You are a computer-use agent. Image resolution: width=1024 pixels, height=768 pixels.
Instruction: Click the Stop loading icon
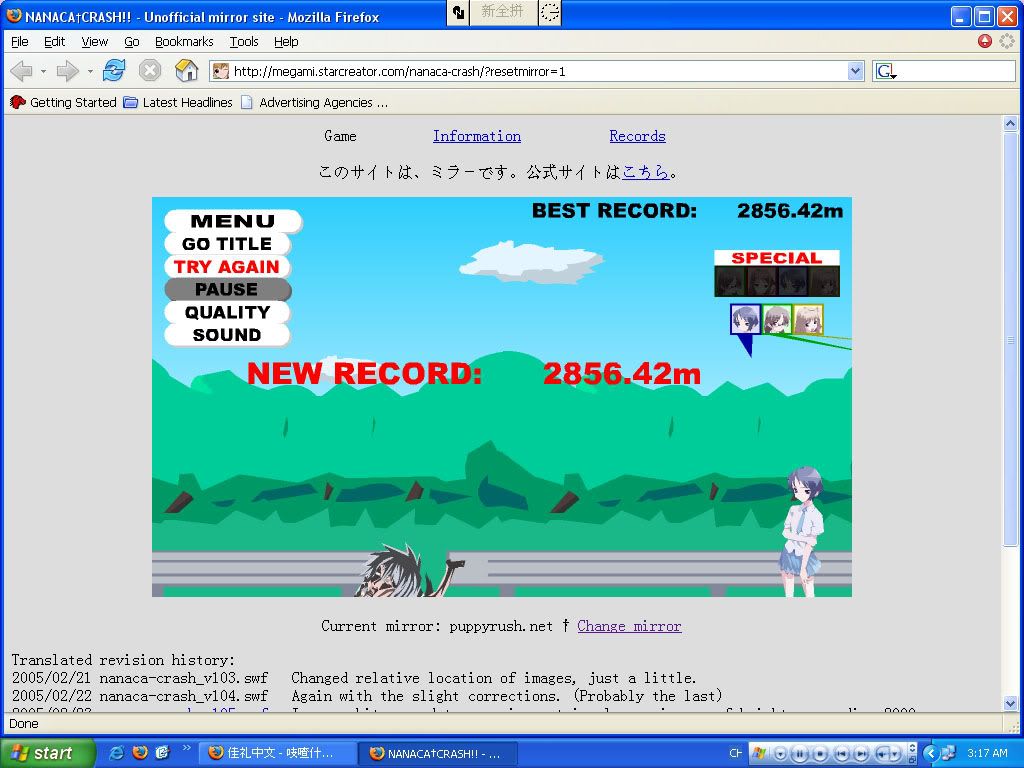150,71
